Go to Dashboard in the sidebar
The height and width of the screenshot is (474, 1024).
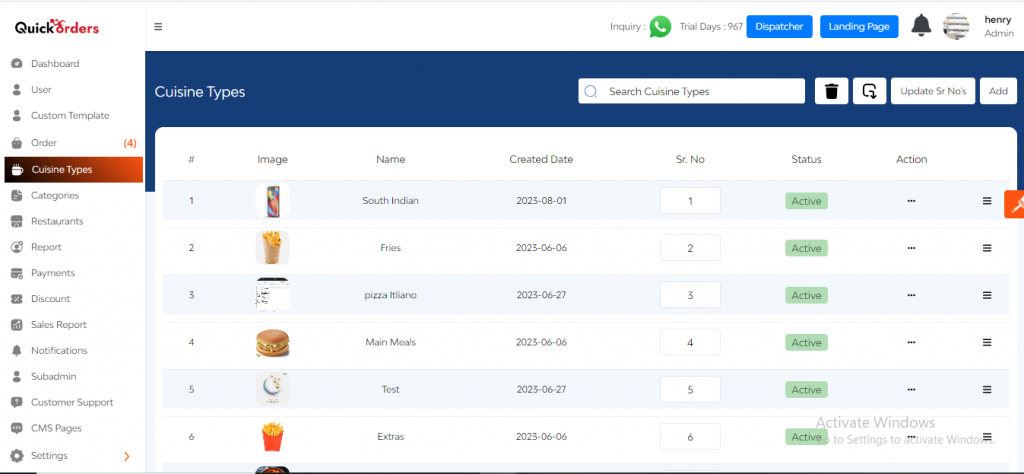(x=55, y=64)
